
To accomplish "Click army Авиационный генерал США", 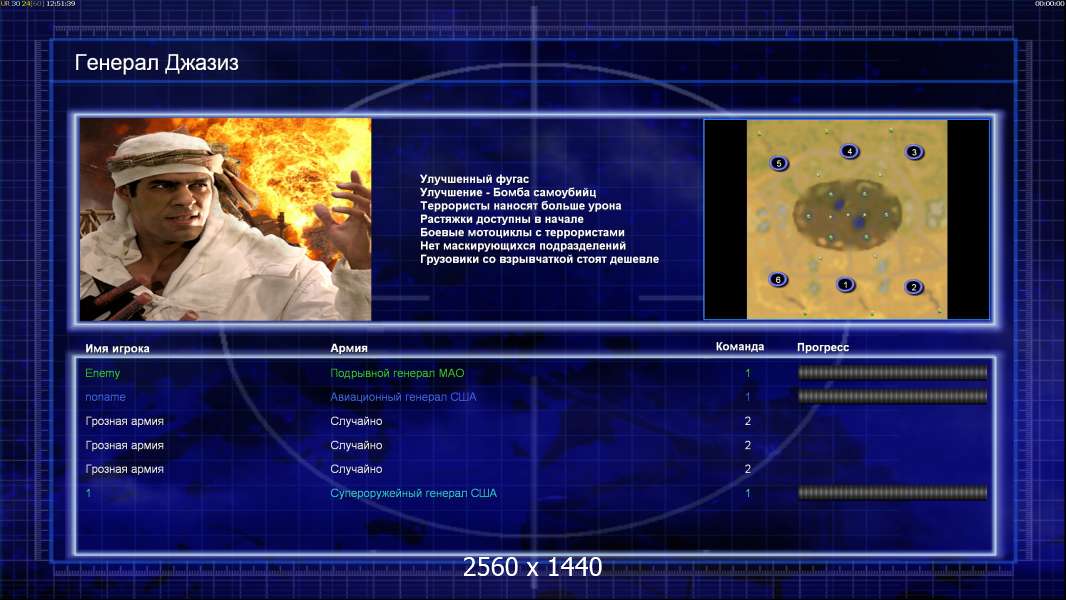I will (403, 397).
